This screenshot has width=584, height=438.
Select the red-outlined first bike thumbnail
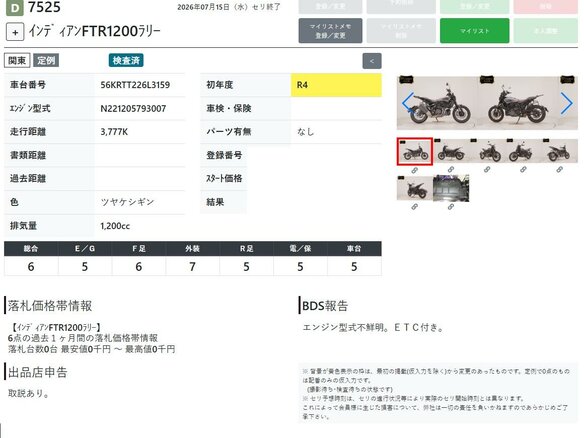point(415,152)
